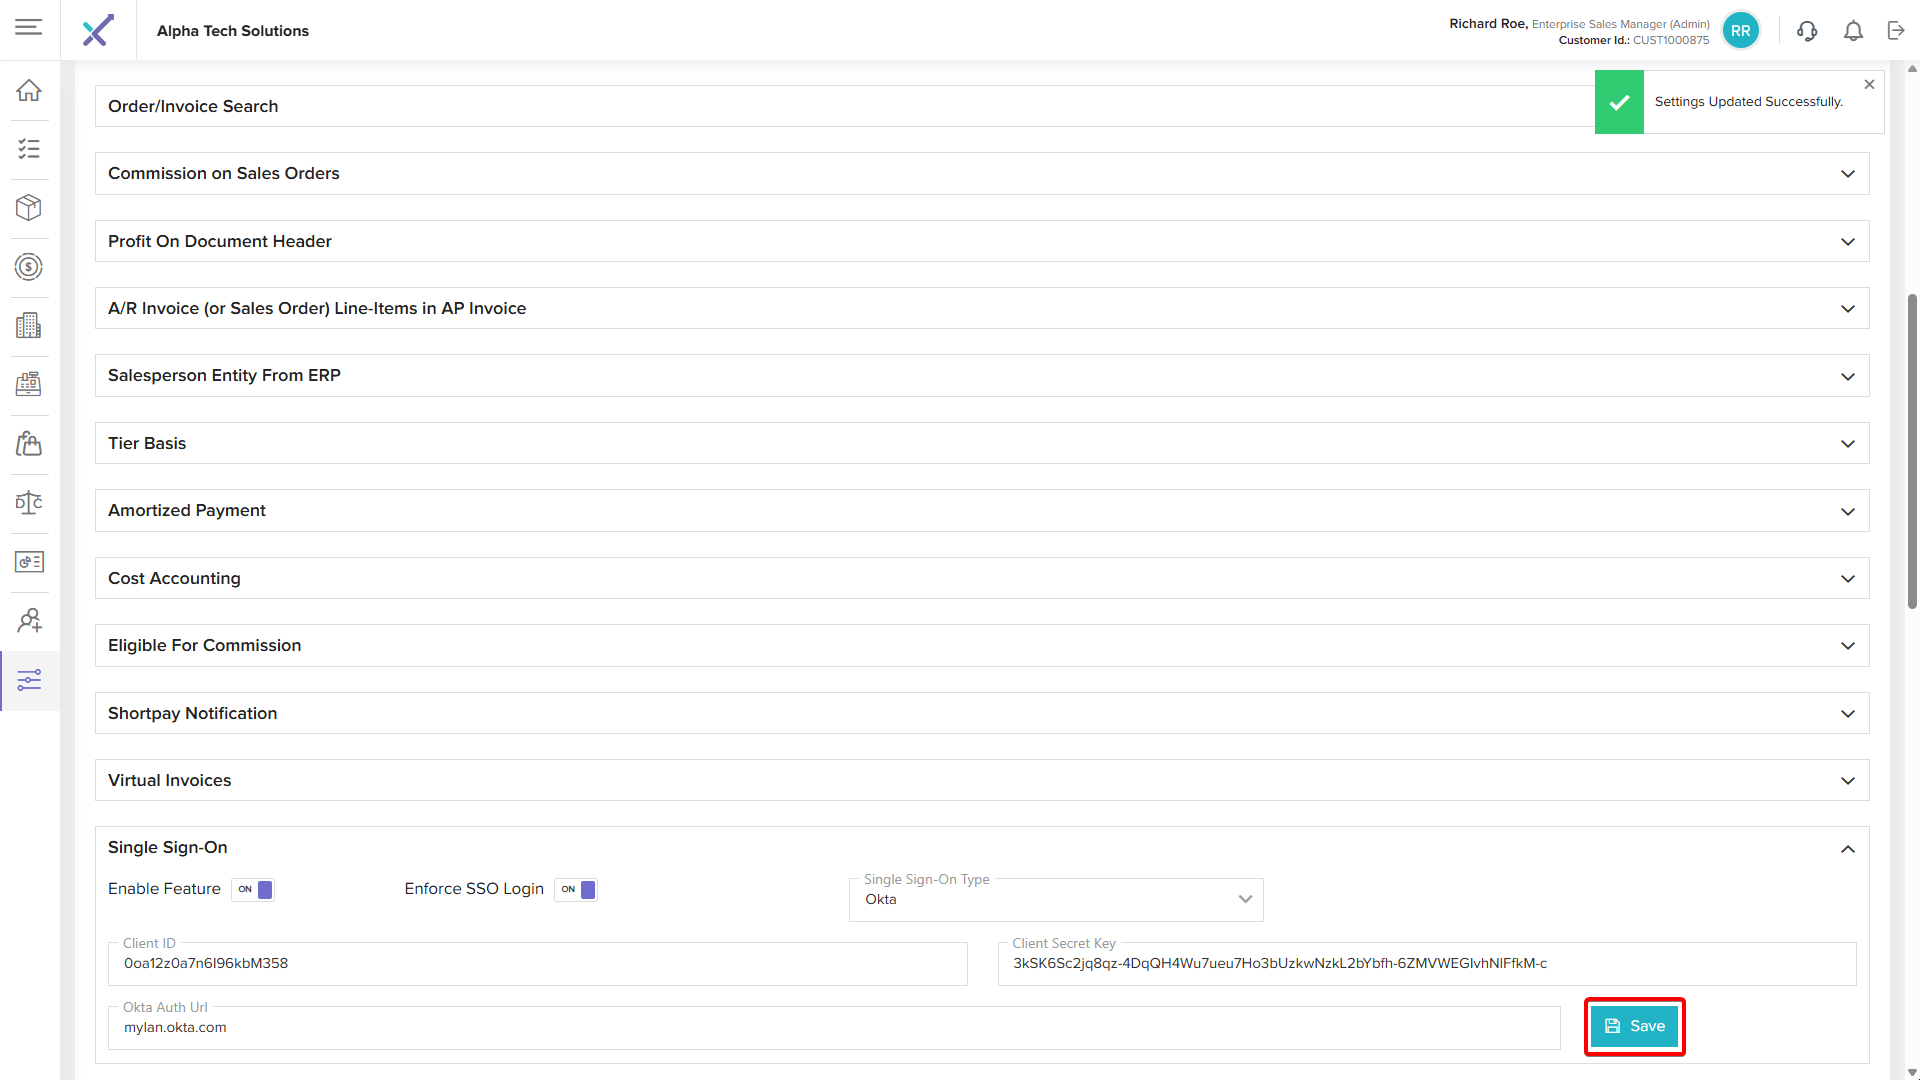Click the vertical page scrollbar
The width and height of the screenshot is (1920, 1080).
point(1912,450)
